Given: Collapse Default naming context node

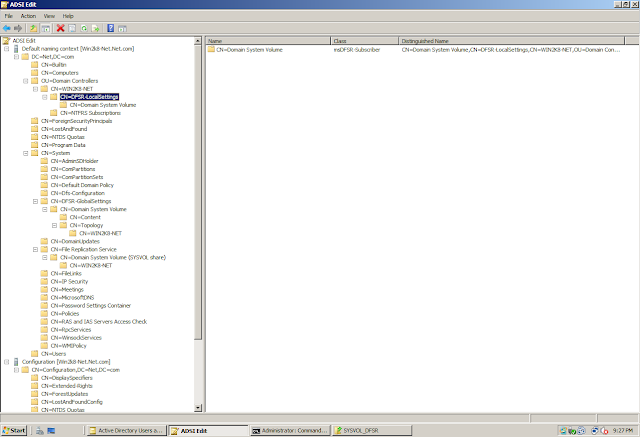Looking at the screenshot, I should pyautogui.click(x=7, y=49).
